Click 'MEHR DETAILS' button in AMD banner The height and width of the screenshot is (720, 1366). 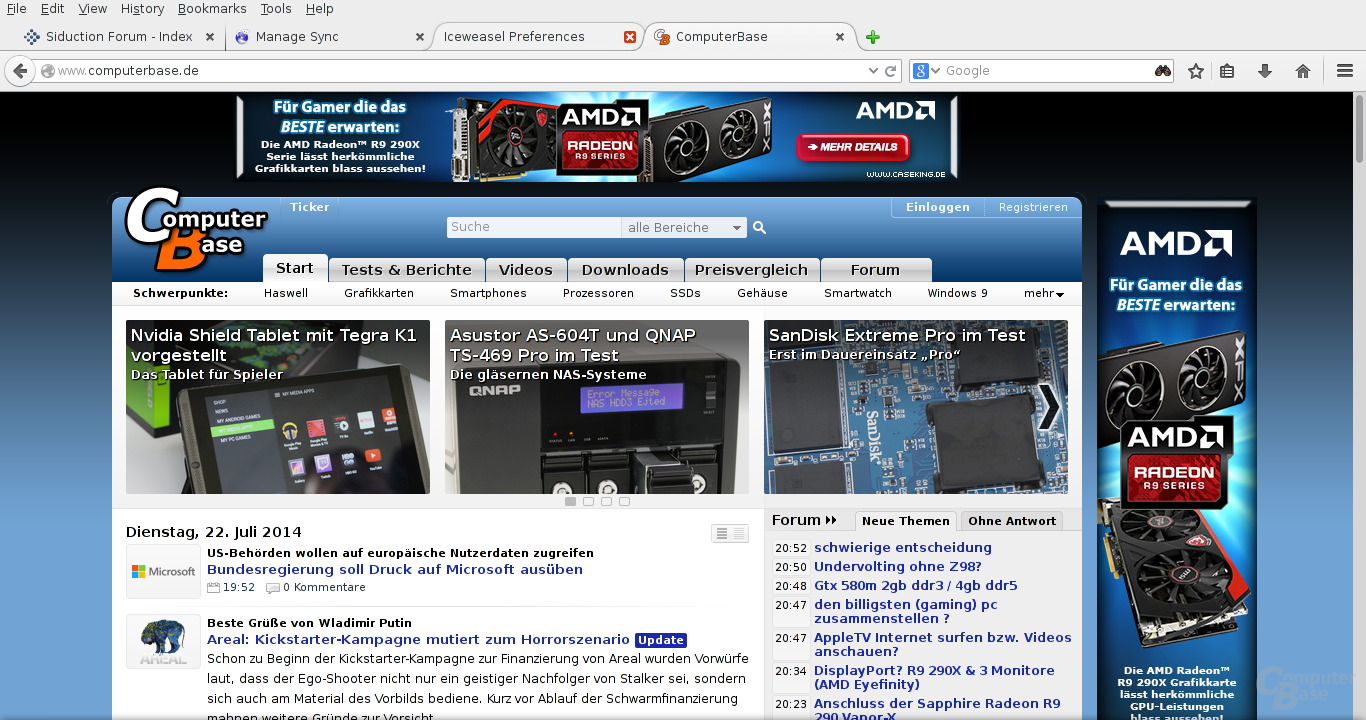pyautogui.click(x=853, y=147)
